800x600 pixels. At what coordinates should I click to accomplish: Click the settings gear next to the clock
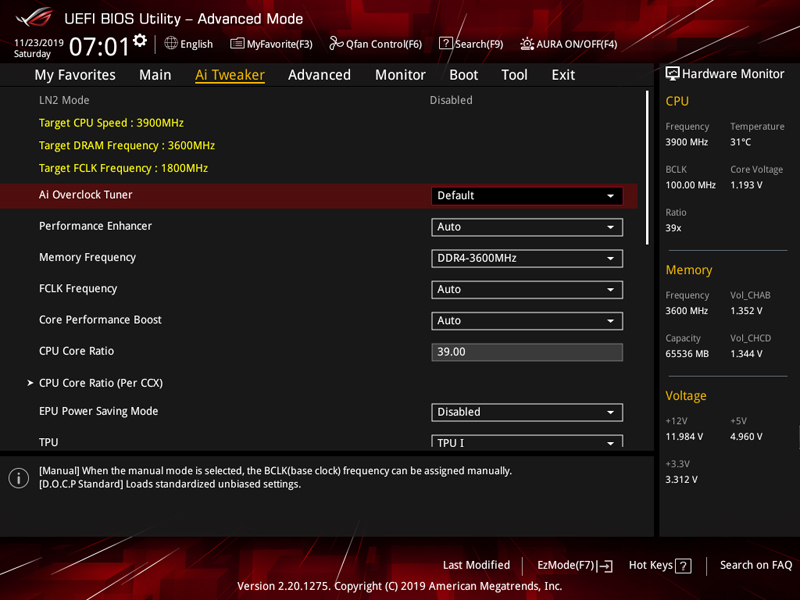tap(140, 40)
